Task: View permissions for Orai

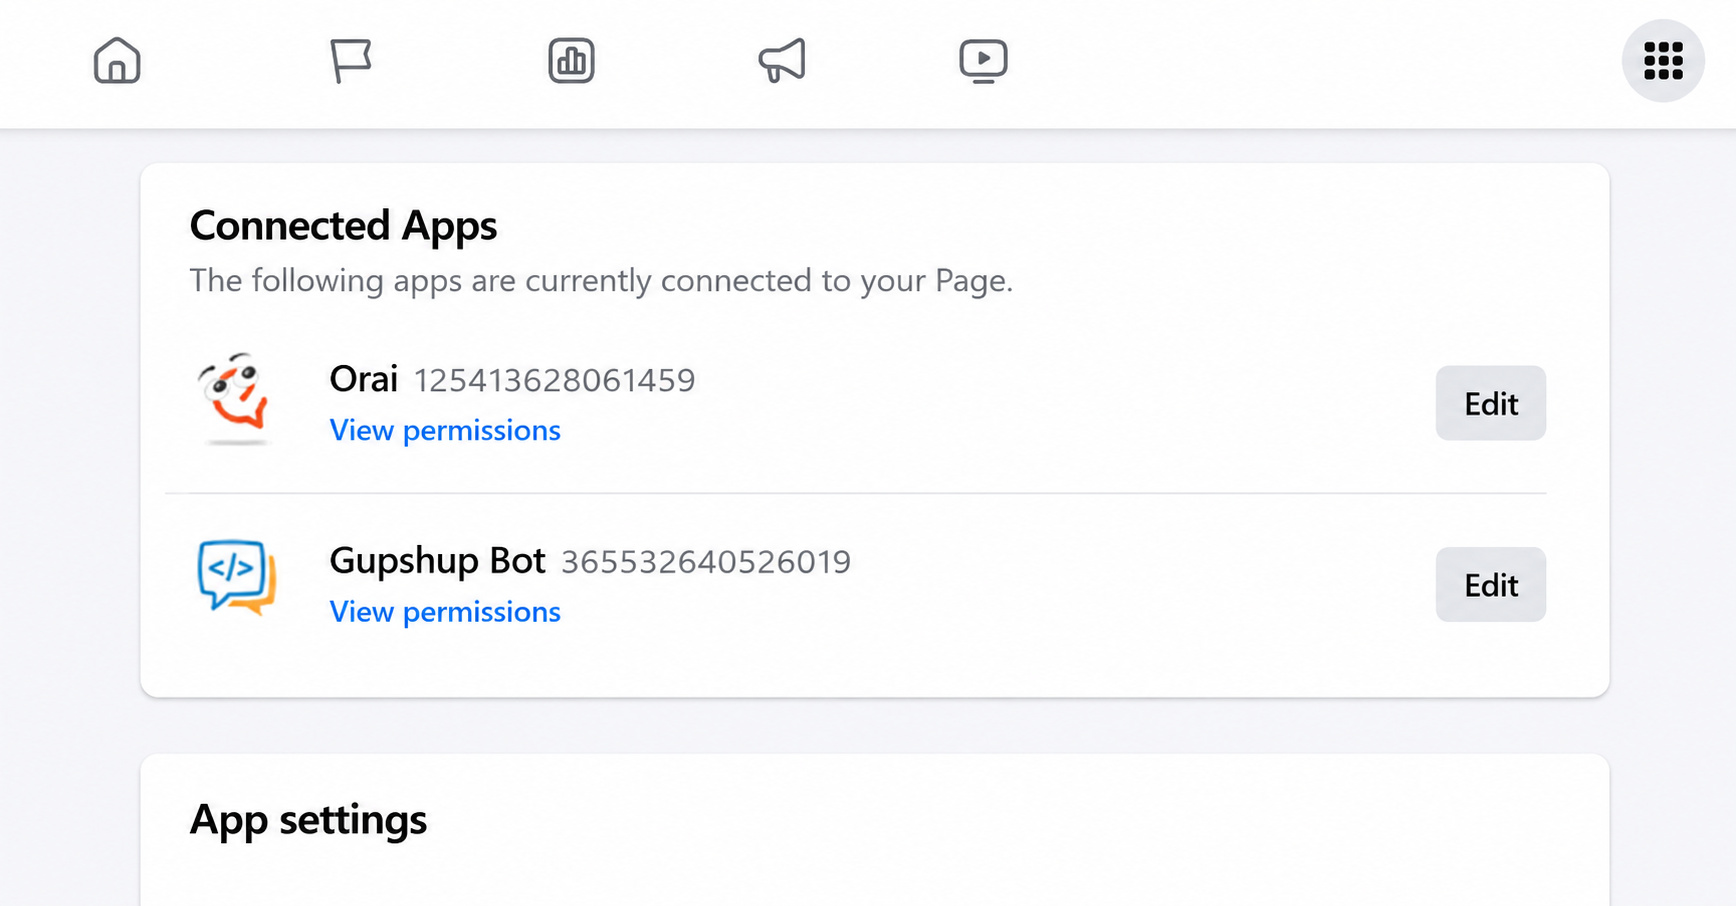Action: tap(445, 430)
